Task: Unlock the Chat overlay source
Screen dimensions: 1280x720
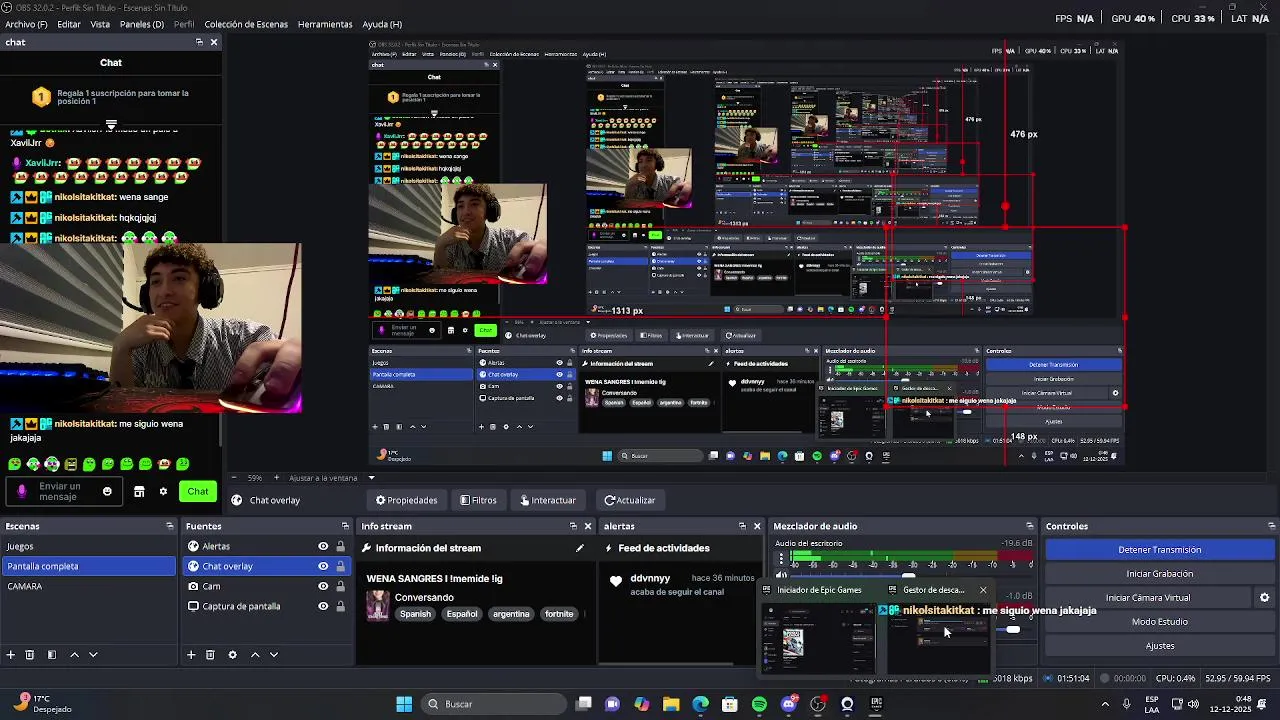Action: (x=340, y=566)
